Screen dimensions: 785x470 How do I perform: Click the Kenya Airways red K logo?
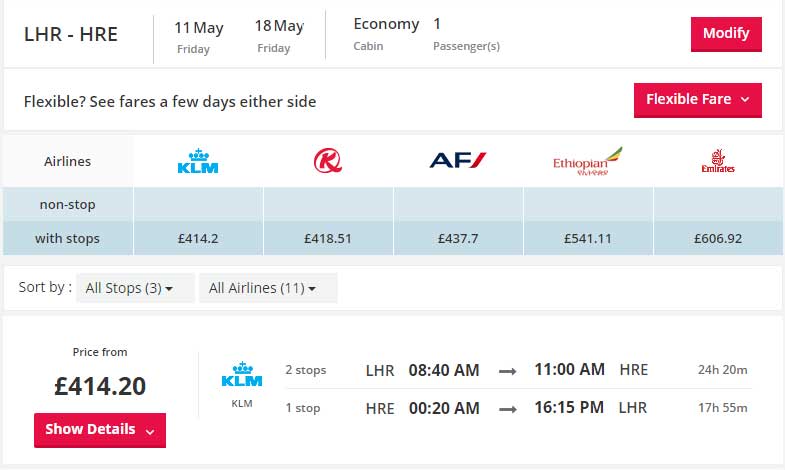[328, 161]
